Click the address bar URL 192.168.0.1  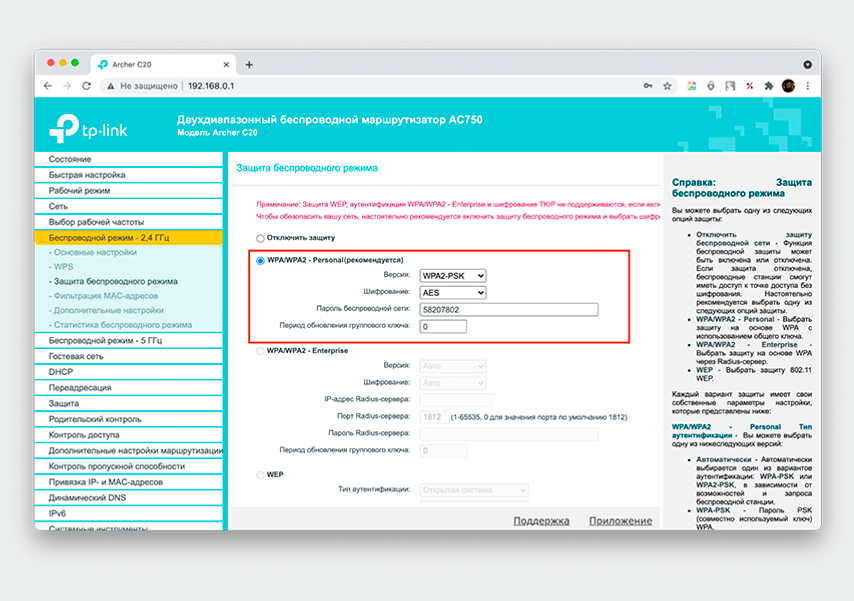pos(211,86)
